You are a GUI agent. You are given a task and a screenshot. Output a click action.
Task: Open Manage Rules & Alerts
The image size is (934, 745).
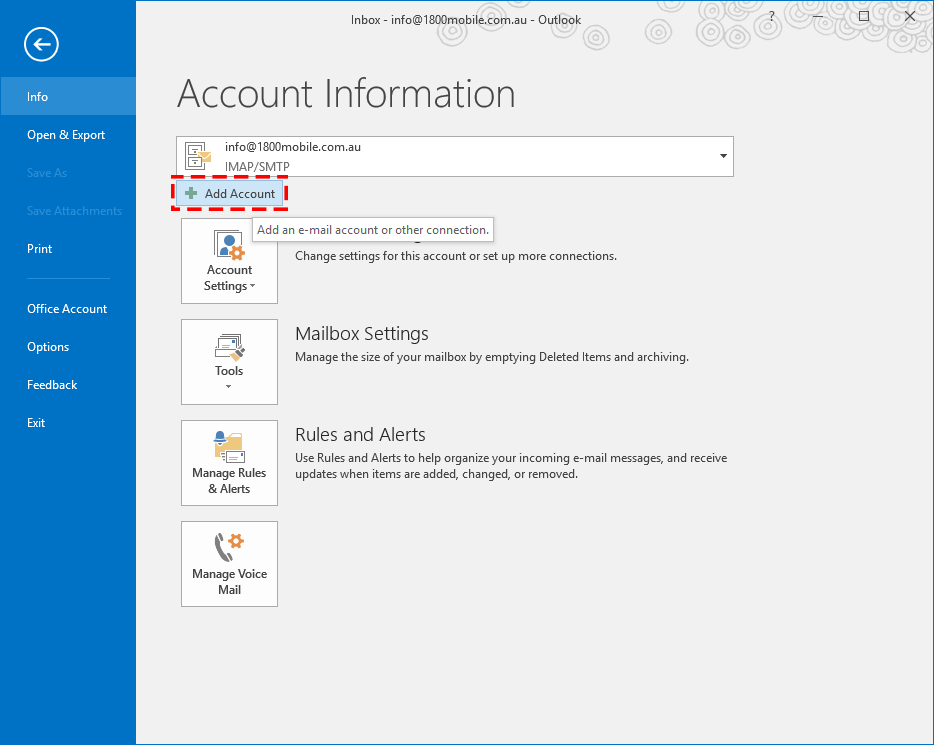pyautogui.click(x=229, y=463)
